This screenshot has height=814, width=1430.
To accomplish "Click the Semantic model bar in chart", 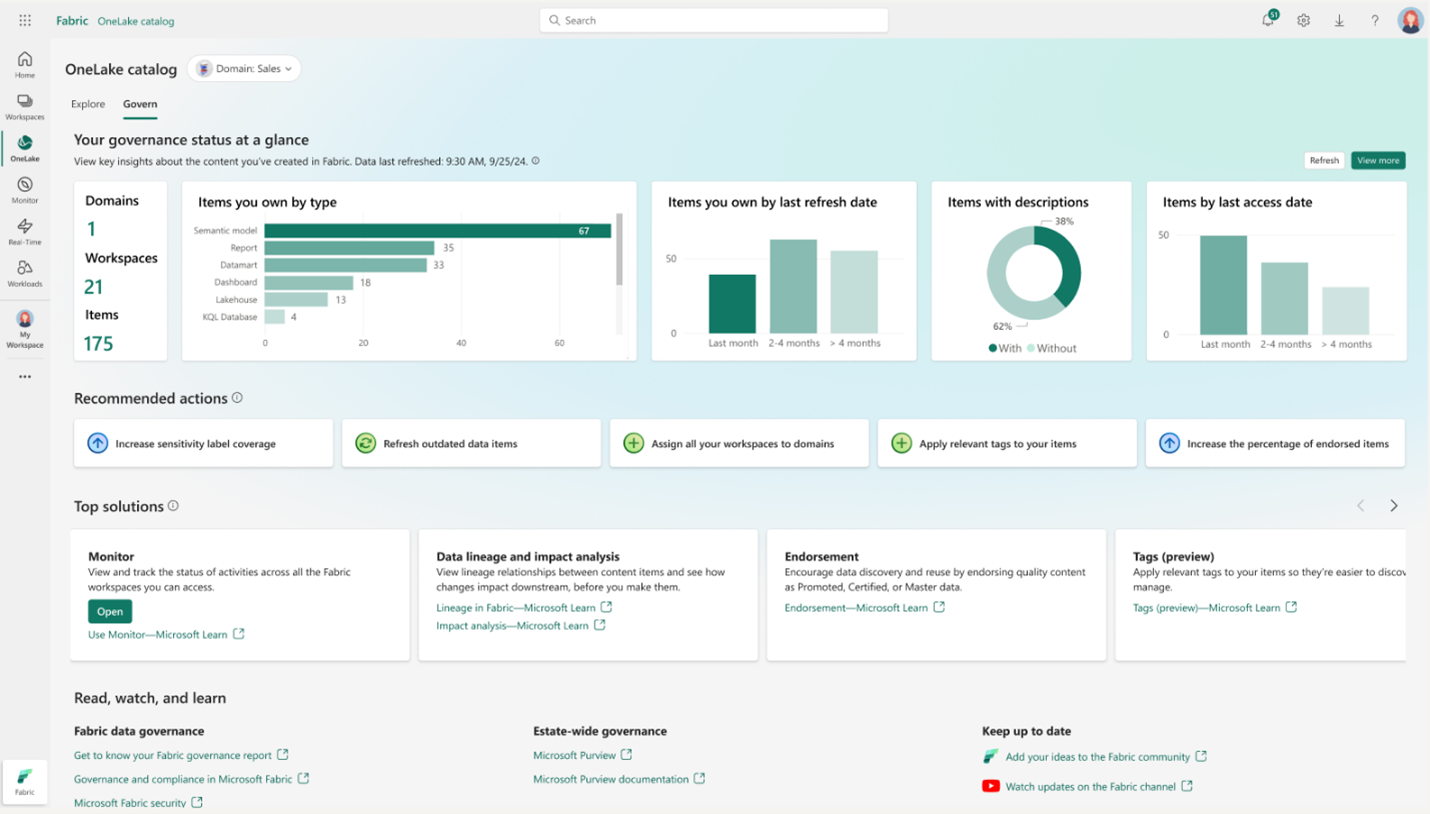I will [x=438, y=231].
